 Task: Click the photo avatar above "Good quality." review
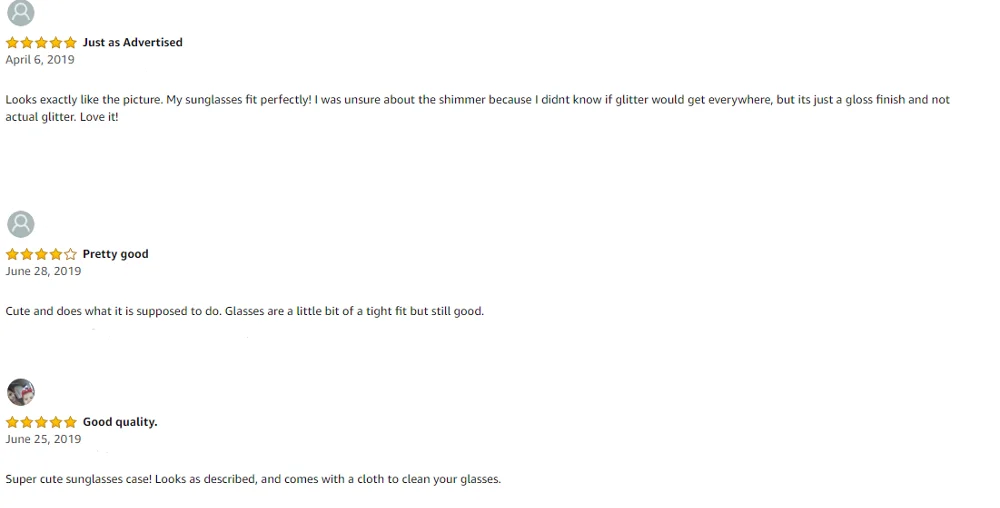[x=20, y=392]
